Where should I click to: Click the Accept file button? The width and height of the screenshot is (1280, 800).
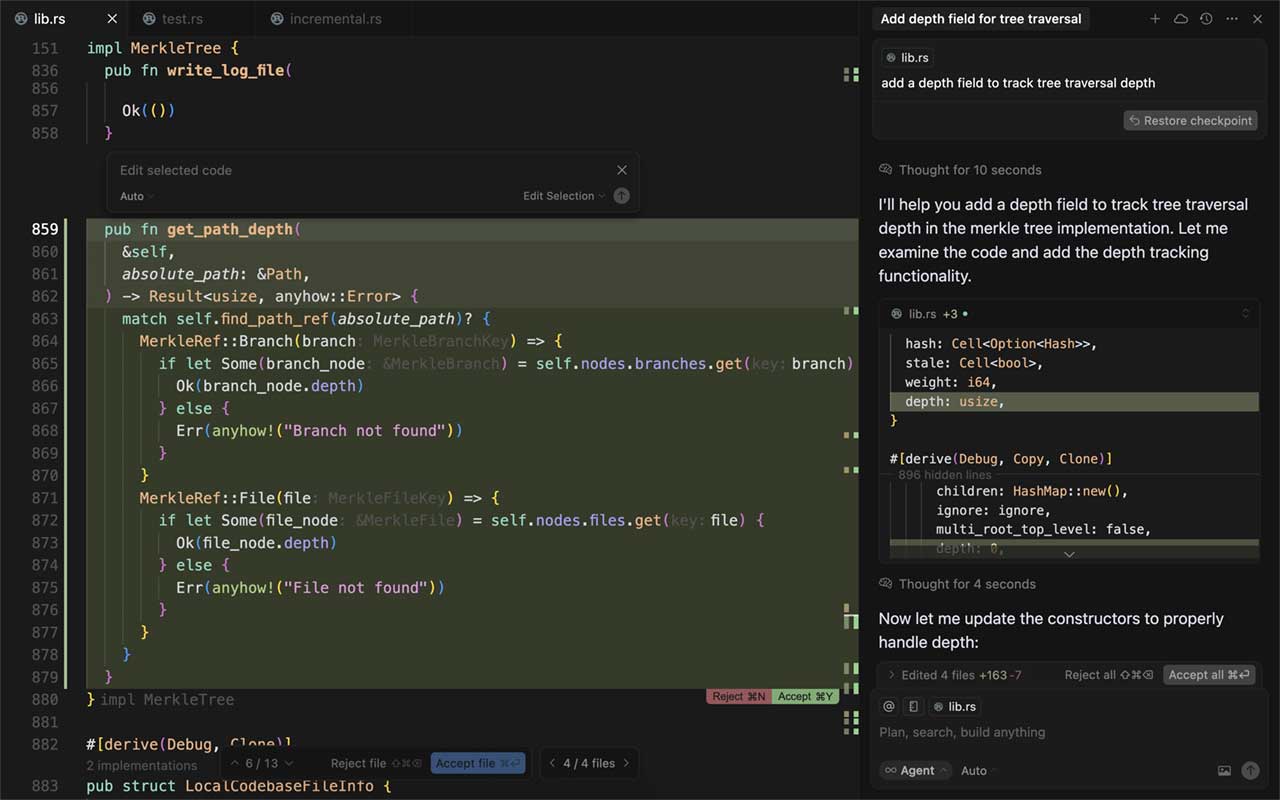point(478,763)
